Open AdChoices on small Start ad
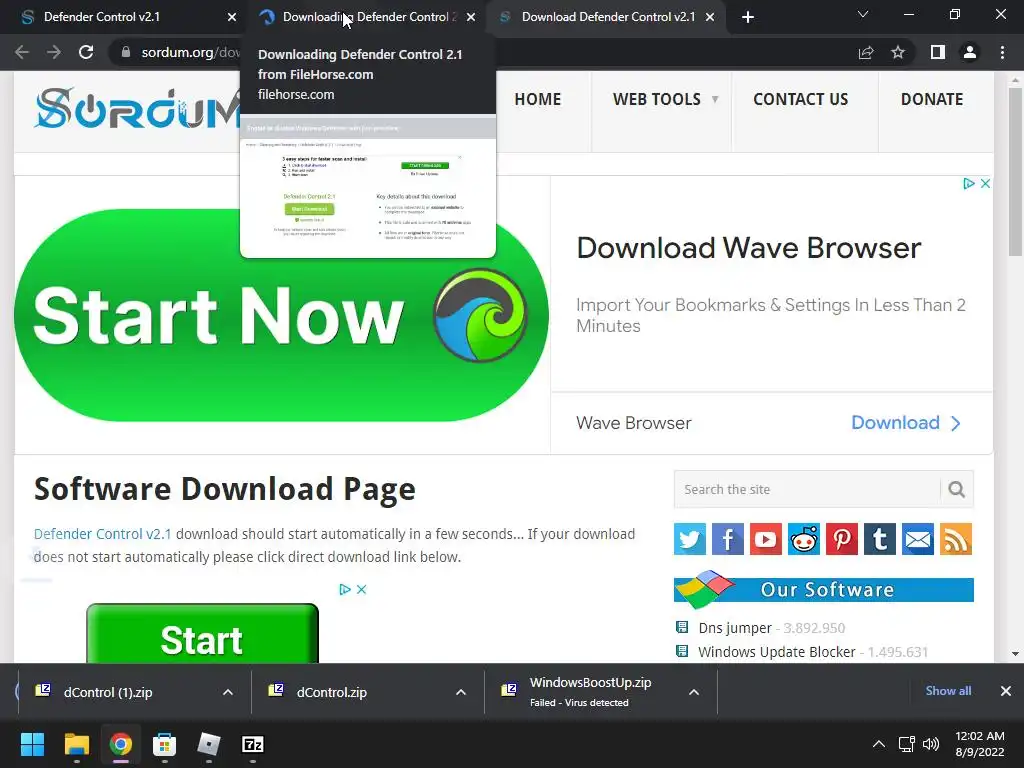 (x=345, y=589)
